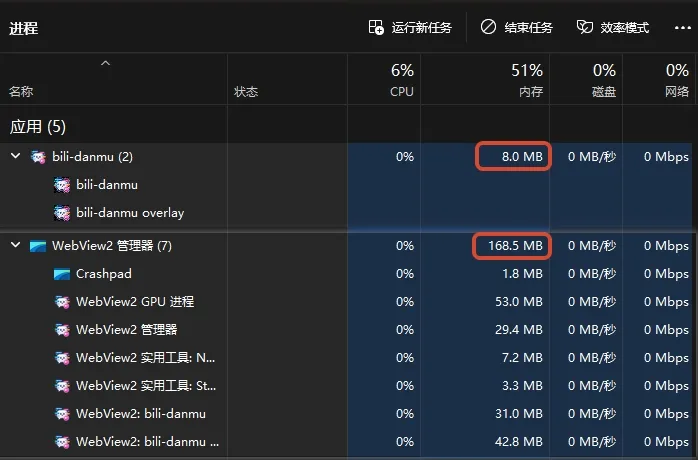The image size is (698, 460).
Task: Click the Efficiency mode leaf icon
Action: click(584, 27)
